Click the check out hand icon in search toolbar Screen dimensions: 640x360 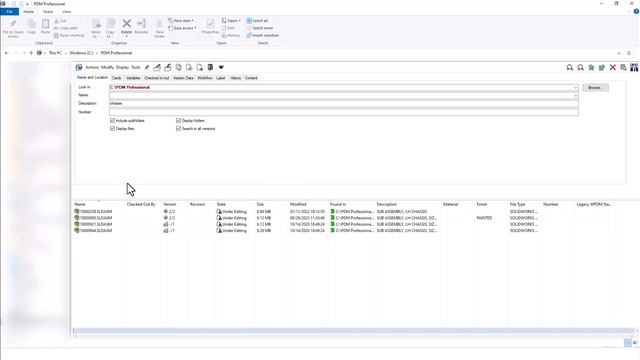point(157,67)
